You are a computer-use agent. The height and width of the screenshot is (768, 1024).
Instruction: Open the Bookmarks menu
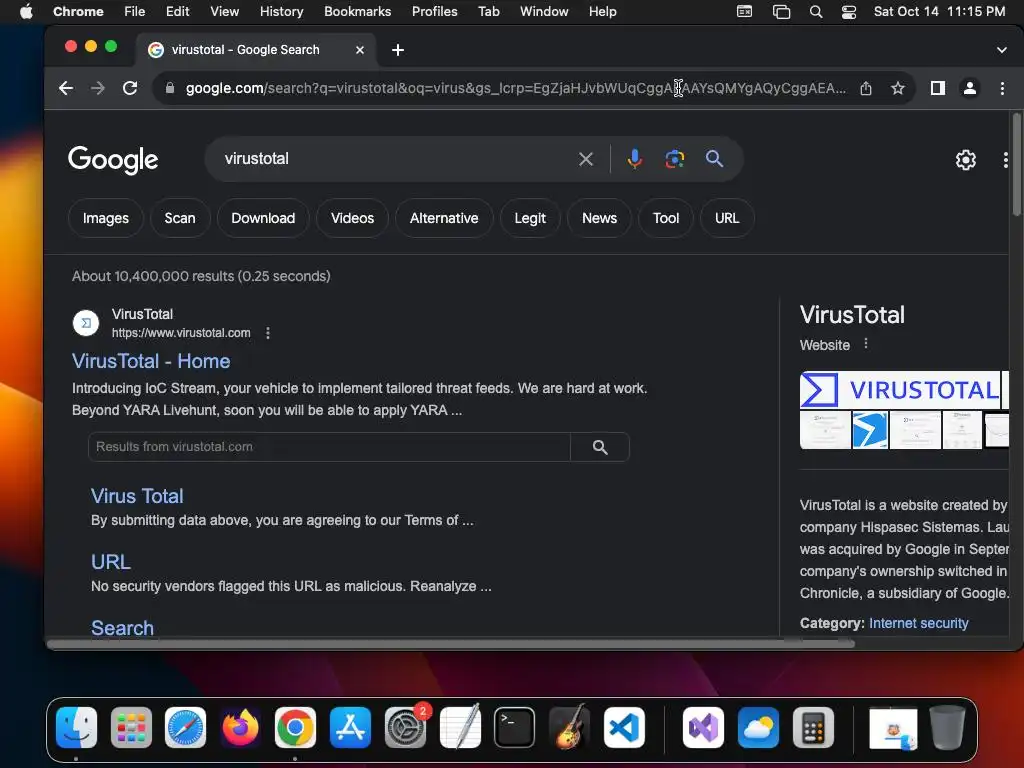357,12
